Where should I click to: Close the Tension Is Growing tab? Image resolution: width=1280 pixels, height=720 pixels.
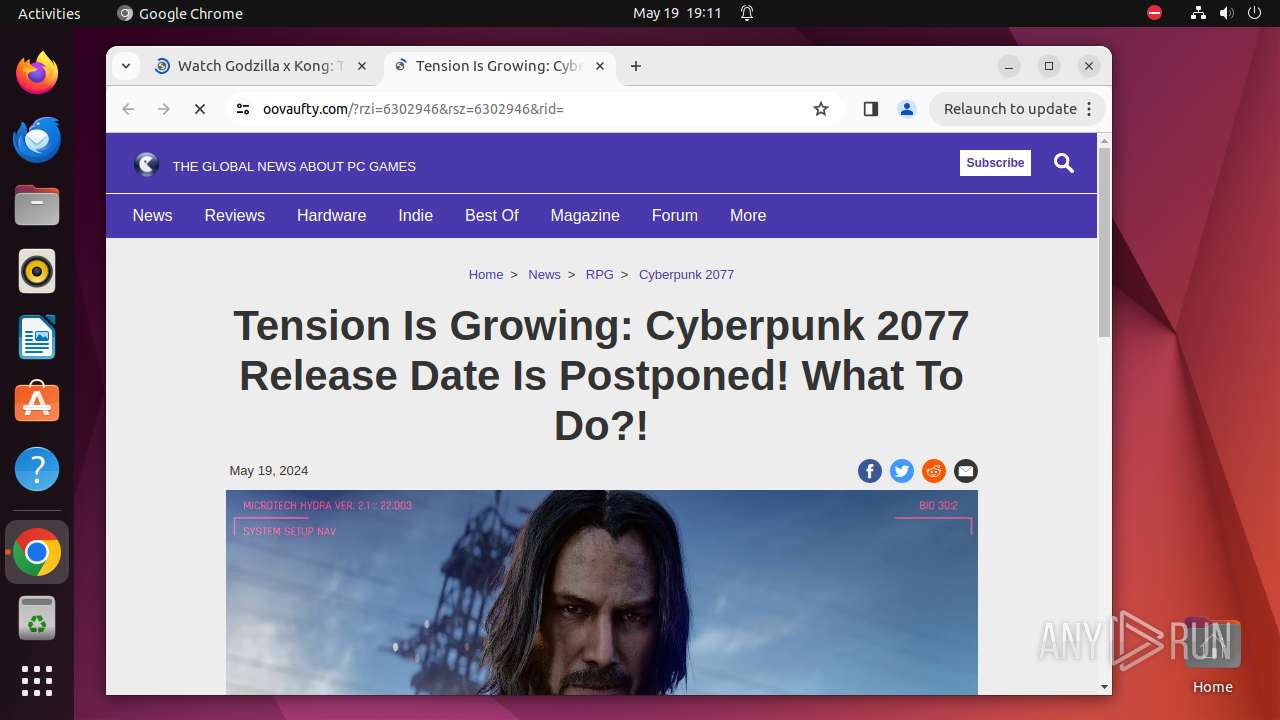coord(600,66)
